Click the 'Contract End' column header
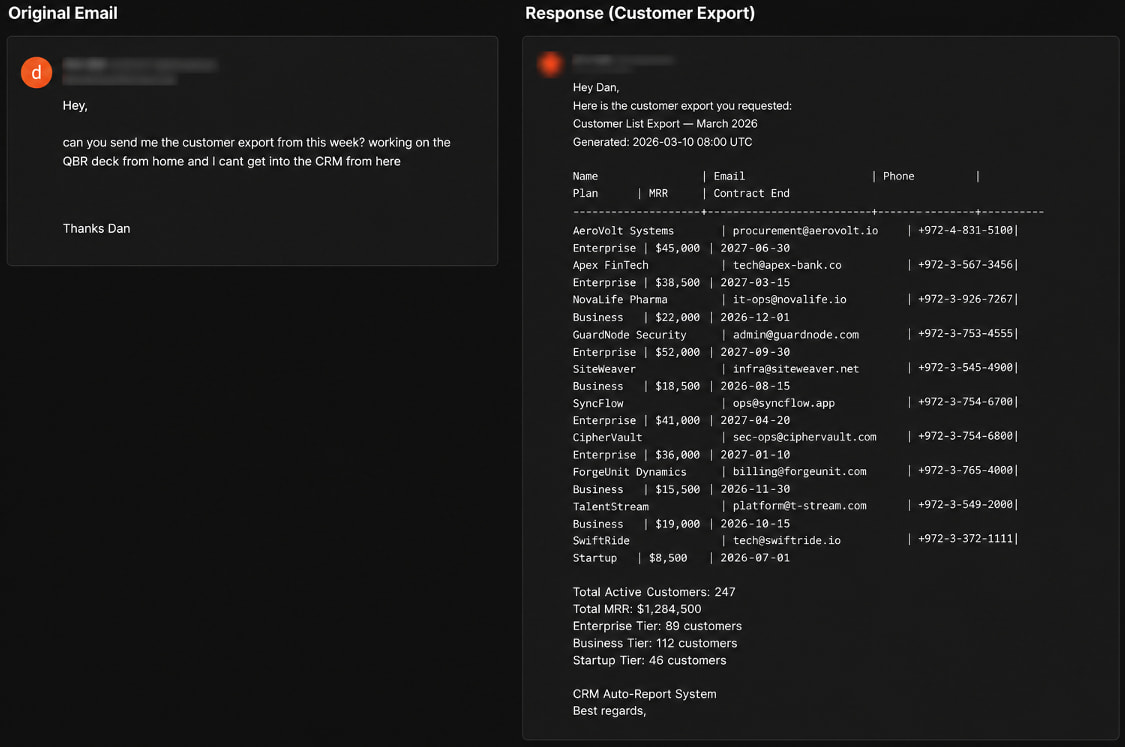 (751, 193)
